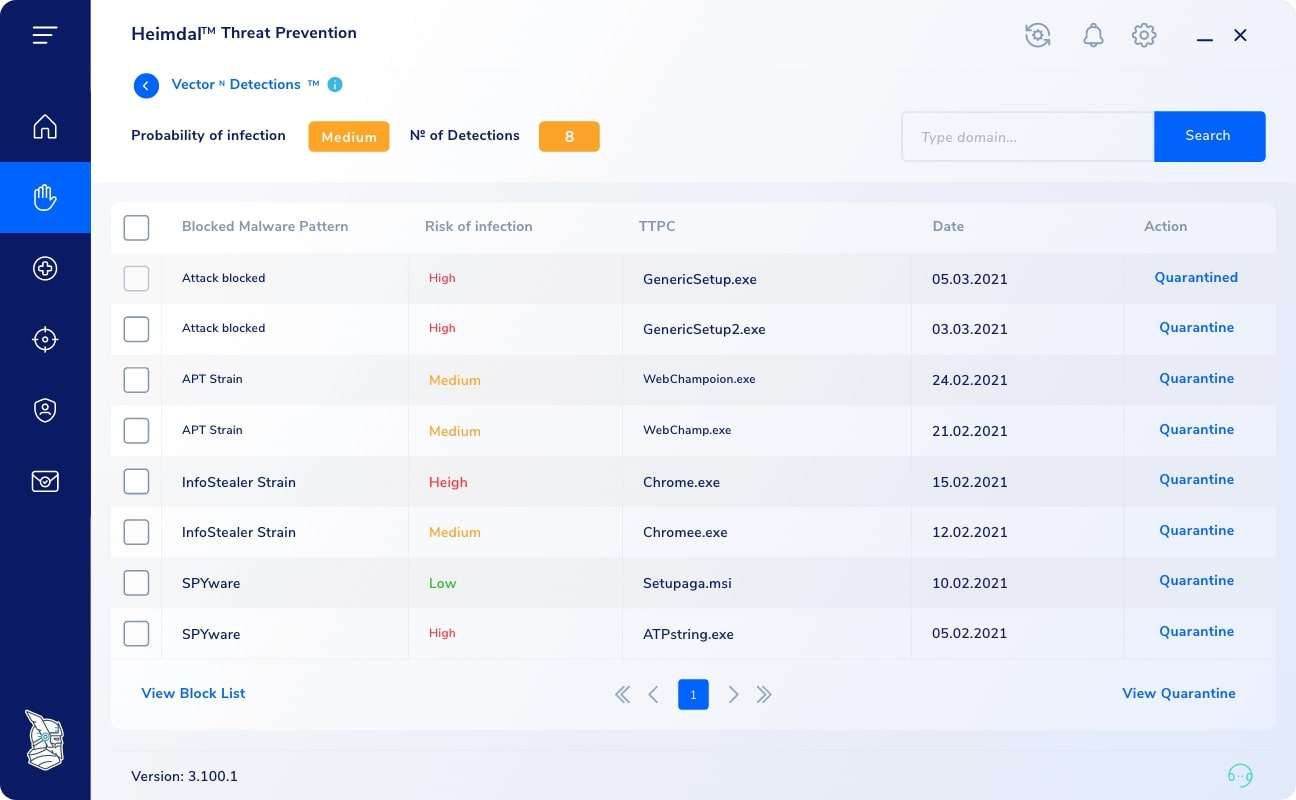Screen dimensions: 1296x800
Task: Open the Home dashboard icon in sidebar
Action: point(45,126)
